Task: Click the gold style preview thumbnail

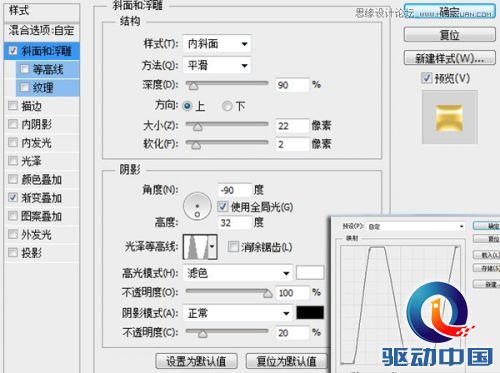Action: point(450,117)
